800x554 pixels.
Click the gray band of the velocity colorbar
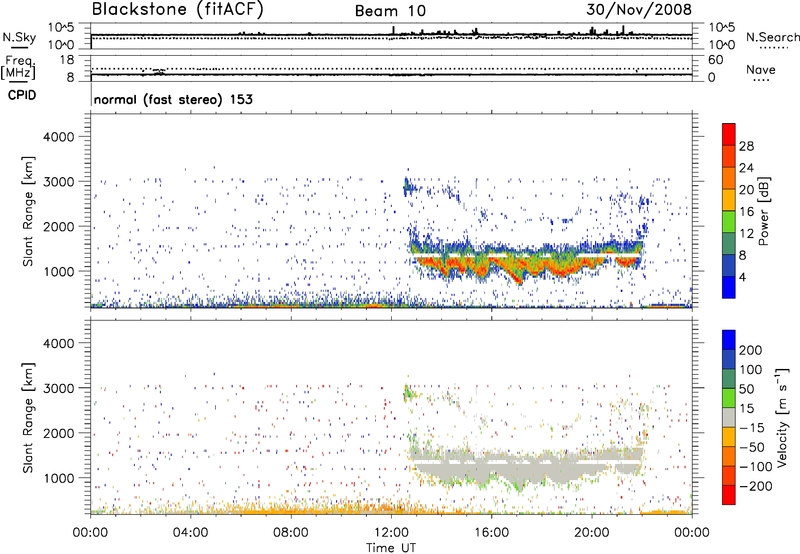tap(729, 417)
